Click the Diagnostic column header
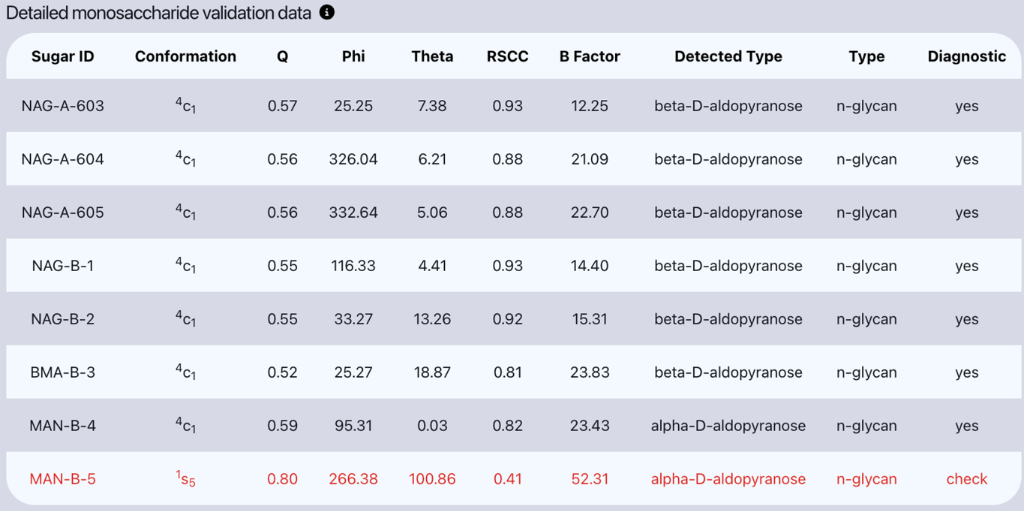The width and height of the screenshot is (1024, 512). coord(966,56)
